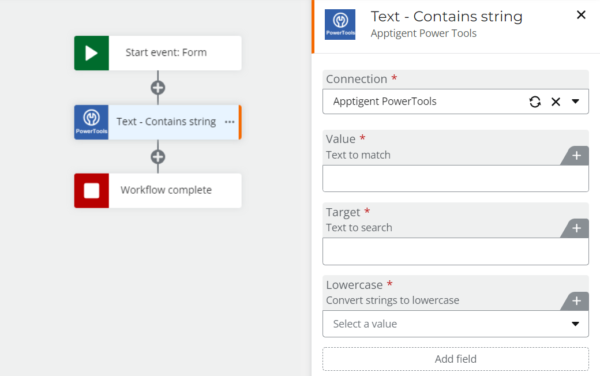600x376 pixels.
Task: Insert variable into Target field
Action: tap(576, 228)
